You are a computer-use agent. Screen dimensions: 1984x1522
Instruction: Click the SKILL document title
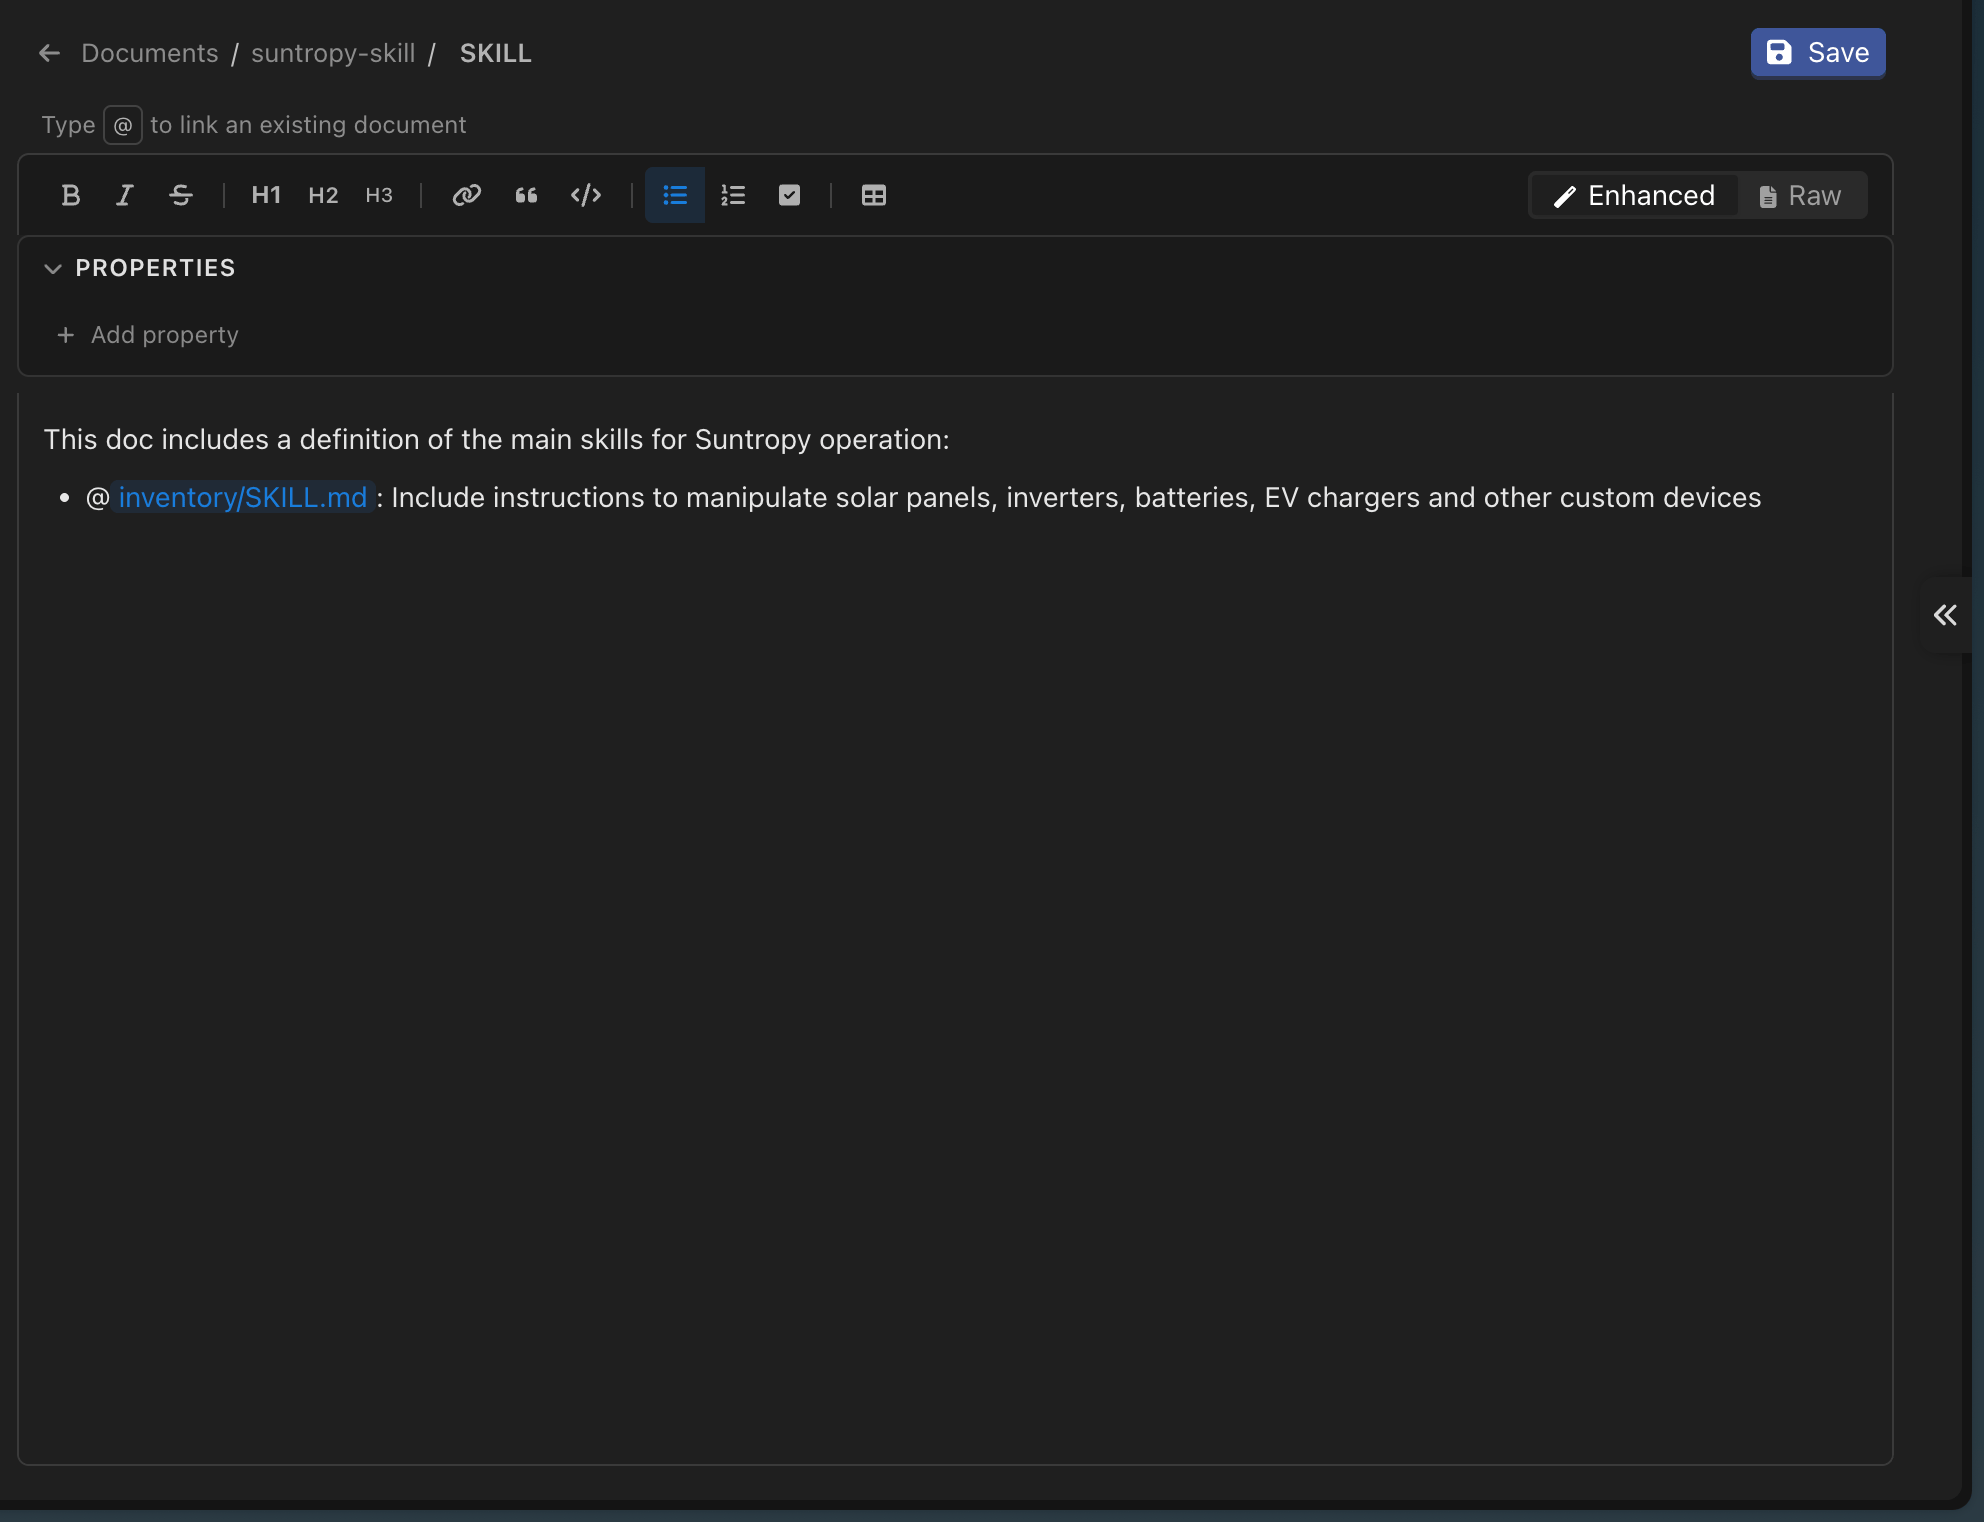(496, 53)
